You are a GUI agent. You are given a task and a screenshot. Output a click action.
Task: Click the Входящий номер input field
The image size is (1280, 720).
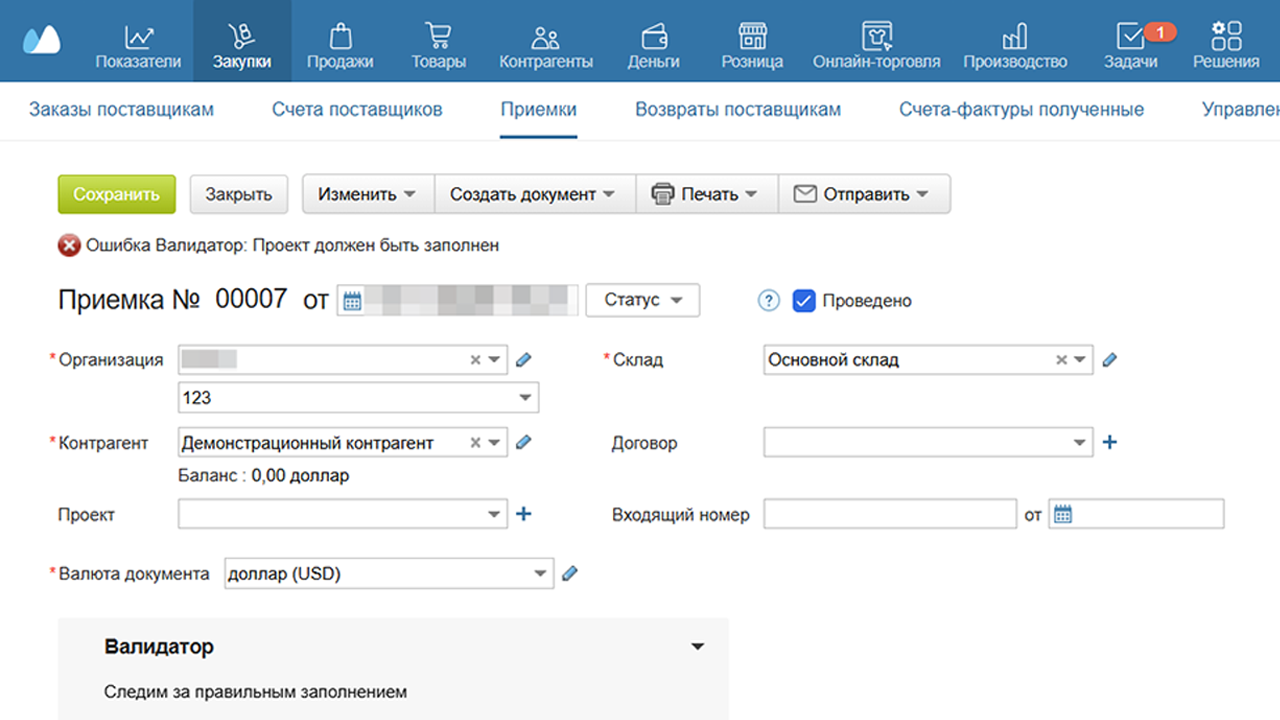[889, 515]
